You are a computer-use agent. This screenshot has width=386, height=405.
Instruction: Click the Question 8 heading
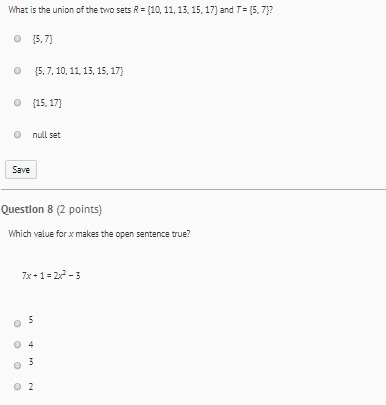[51, 209]
